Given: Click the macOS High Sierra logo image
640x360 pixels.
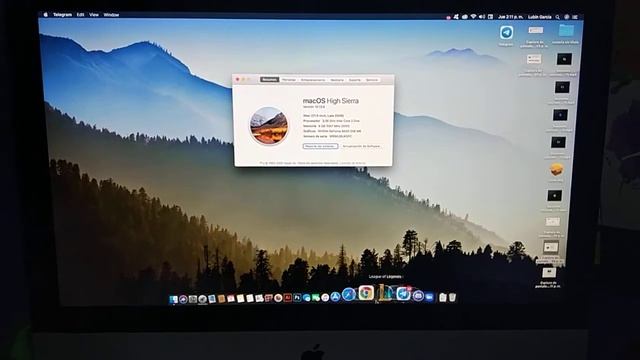Looking at the screenshot, I should click(269, 126).
